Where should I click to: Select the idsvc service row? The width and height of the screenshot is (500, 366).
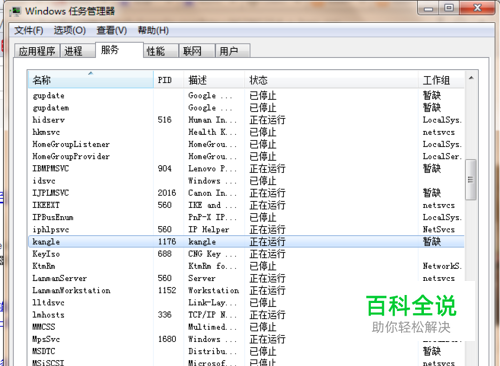[x=246, y=181]
